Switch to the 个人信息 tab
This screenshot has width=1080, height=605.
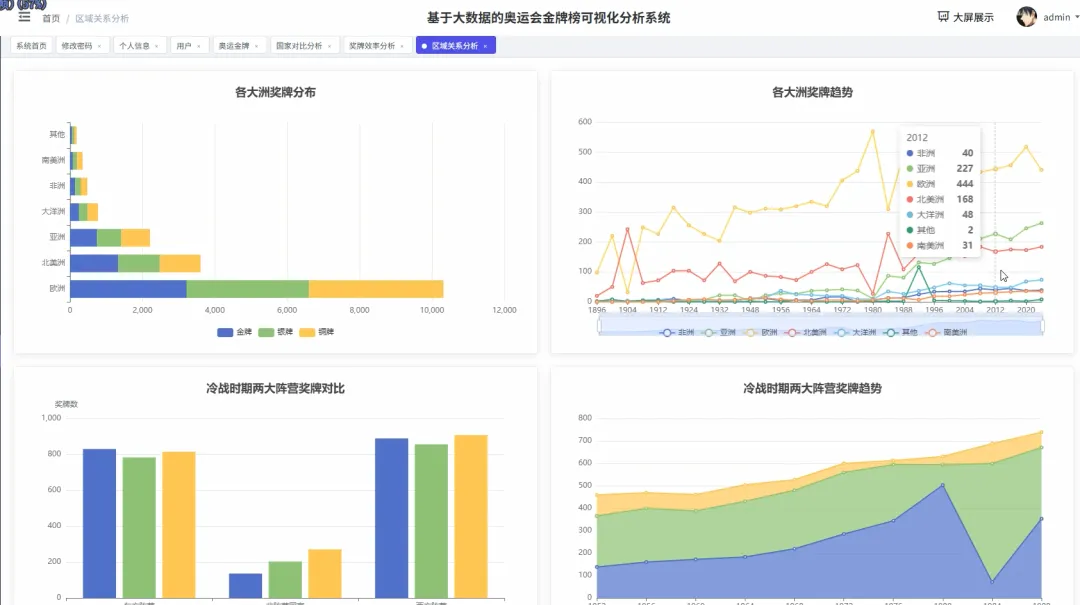pyautogui.click(x=138, y=46)
